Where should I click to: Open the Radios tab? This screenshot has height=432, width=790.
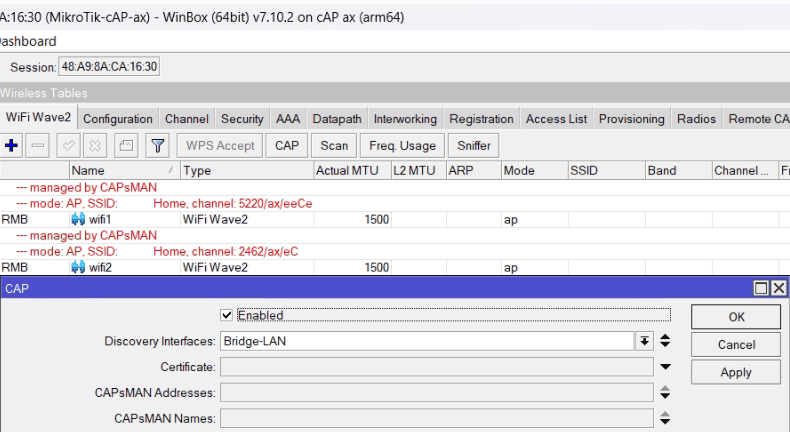[x=696, y=119]
